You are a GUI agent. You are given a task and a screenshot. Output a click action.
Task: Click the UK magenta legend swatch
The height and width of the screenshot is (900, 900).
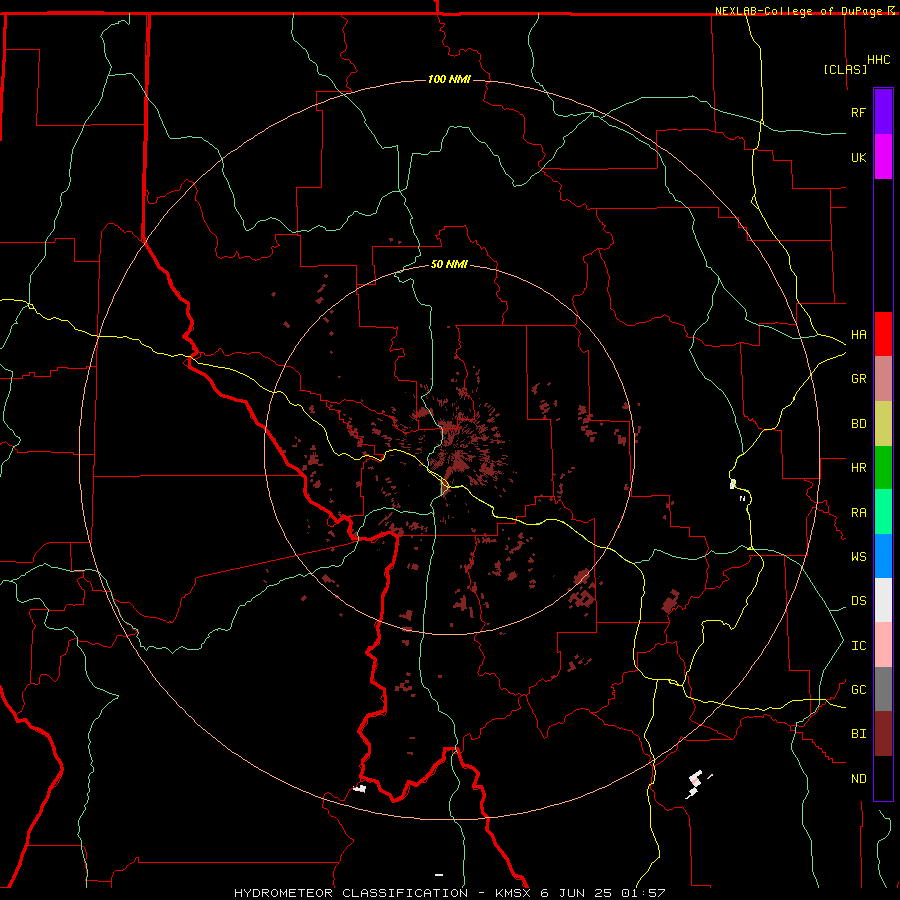(883, 157)
